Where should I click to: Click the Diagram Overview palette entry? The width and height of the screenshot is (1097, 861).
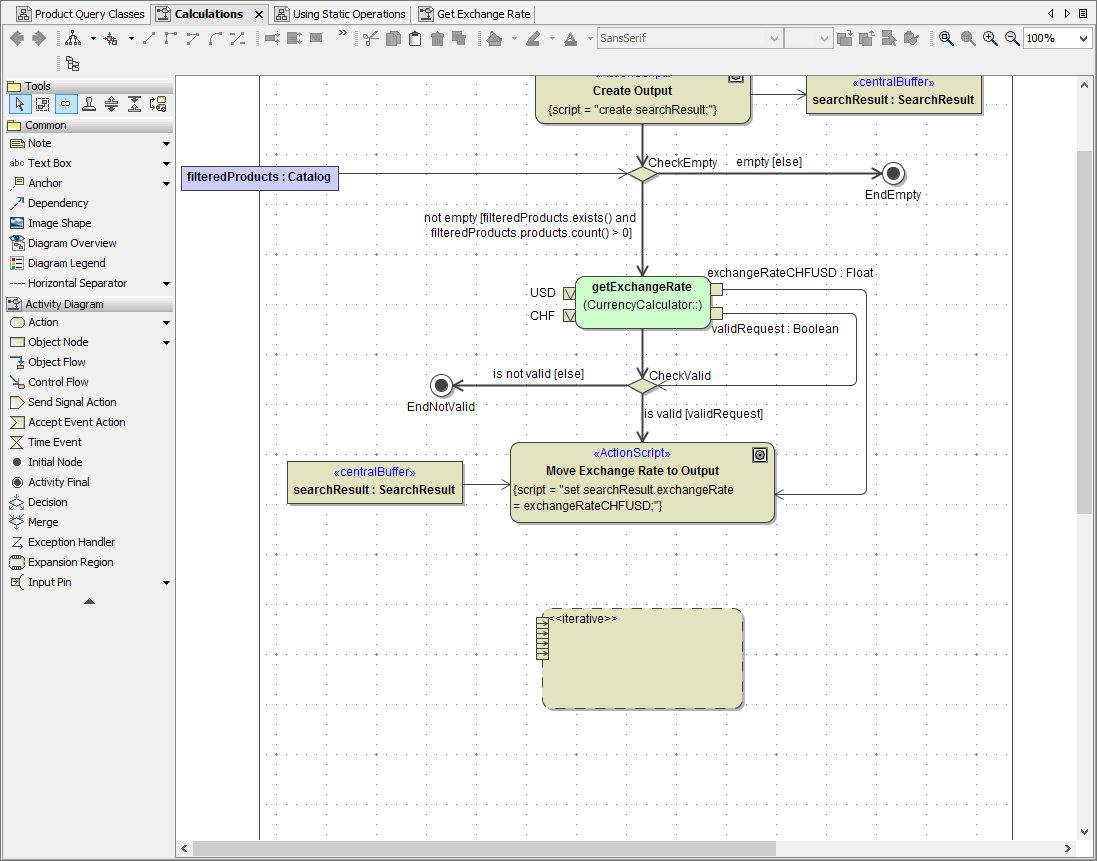(71, 243)
